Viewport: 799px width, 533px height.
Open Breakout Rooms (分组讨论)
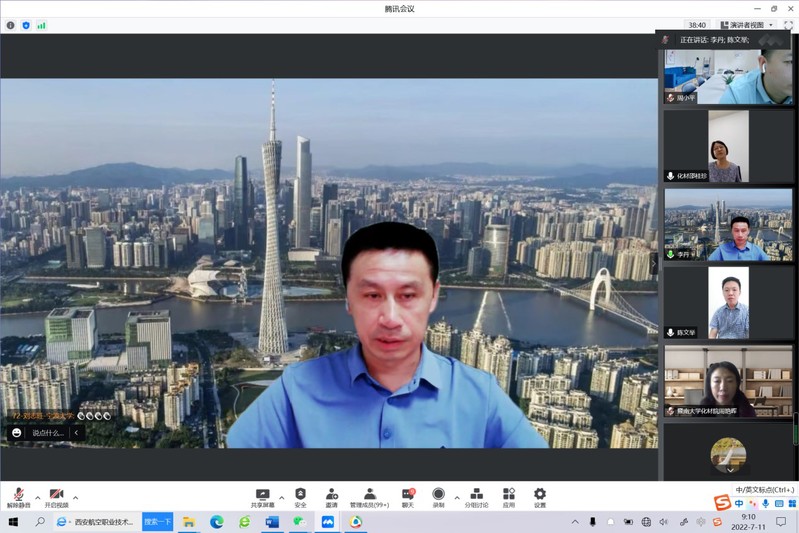[476, 497]
